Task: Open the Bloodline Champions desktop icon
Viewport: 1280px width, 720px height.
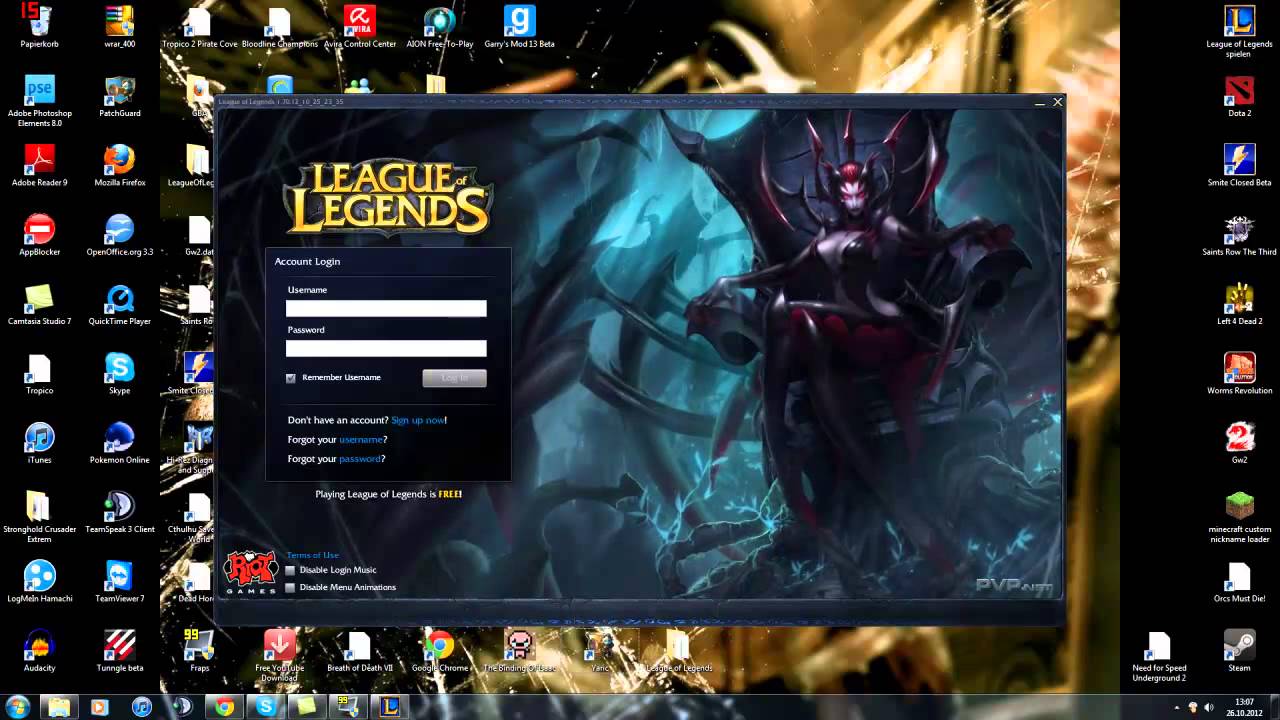Action: pyautogui.click(x=280, y=25)
